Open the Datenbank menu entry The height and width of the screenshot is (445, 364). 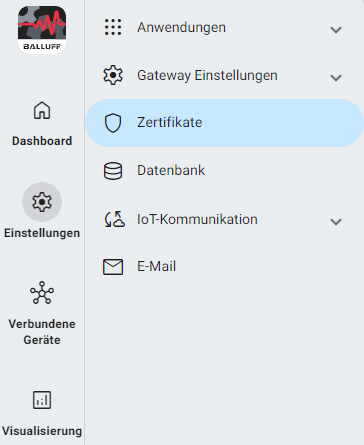(224, 171)
